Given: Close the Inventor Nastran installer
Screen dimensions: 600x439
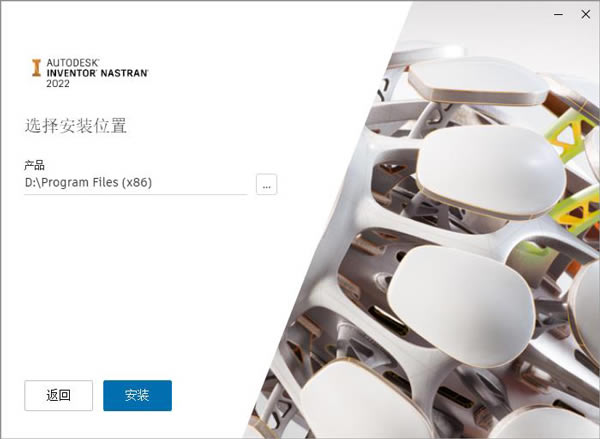Looking at the screenshot, I should click(x=585, y=15).
